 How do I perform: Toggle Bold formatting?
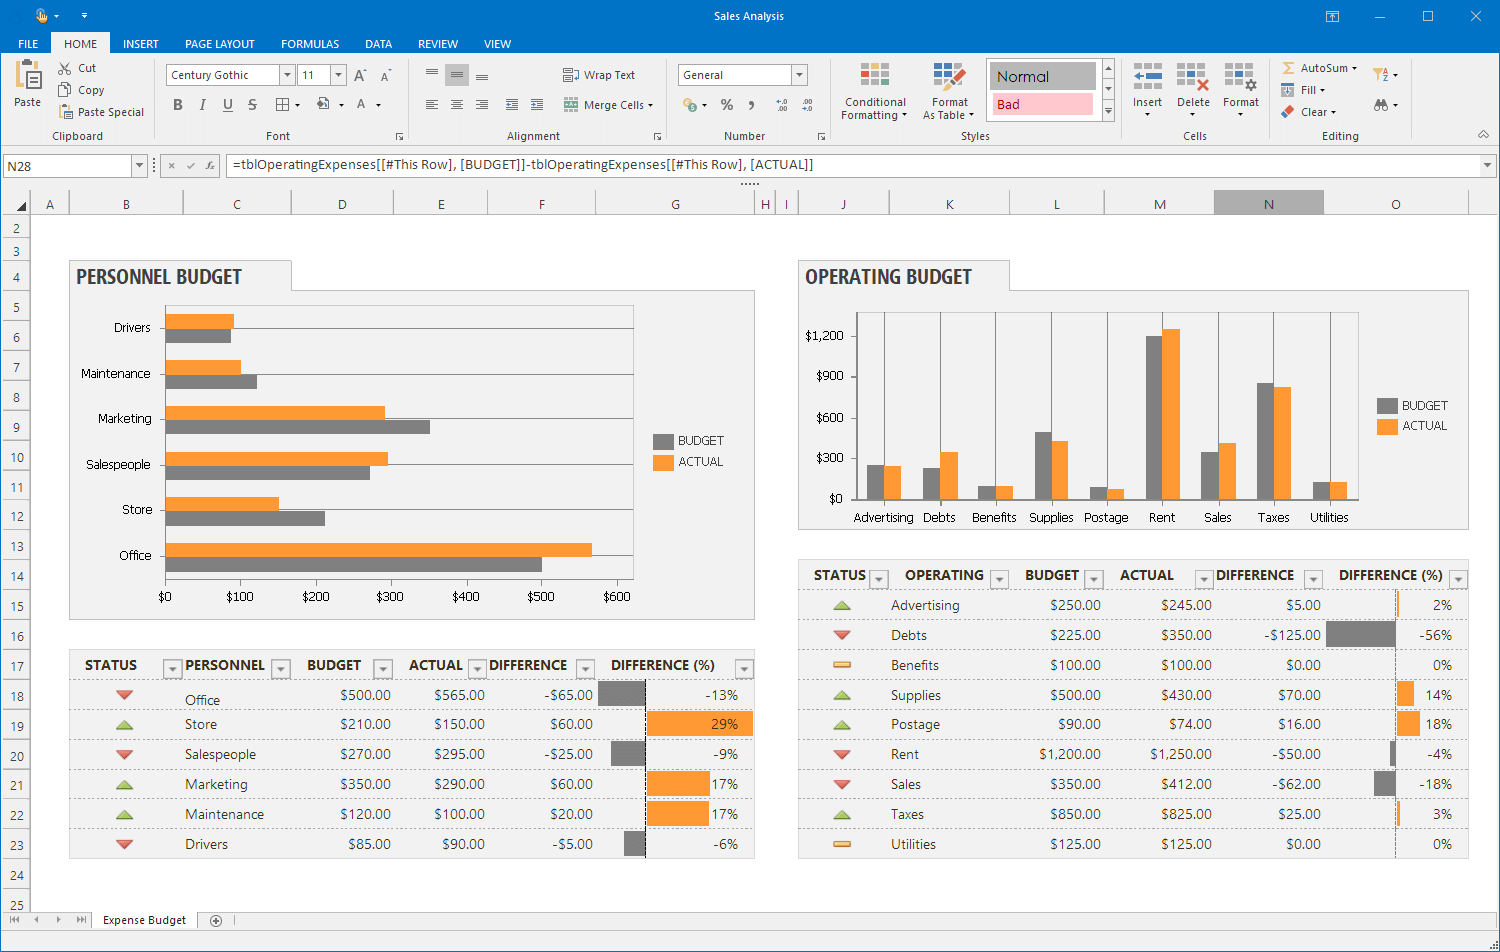178,105
